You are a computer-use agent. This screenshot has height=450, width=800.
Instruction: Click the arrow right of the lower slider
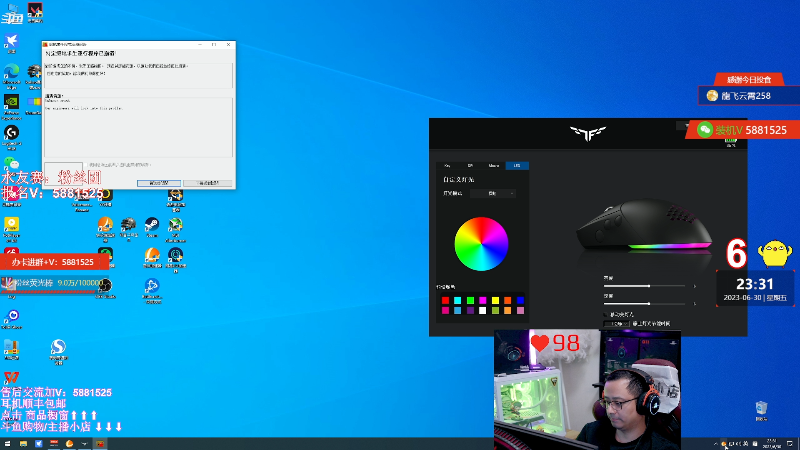tap(694, 304)
